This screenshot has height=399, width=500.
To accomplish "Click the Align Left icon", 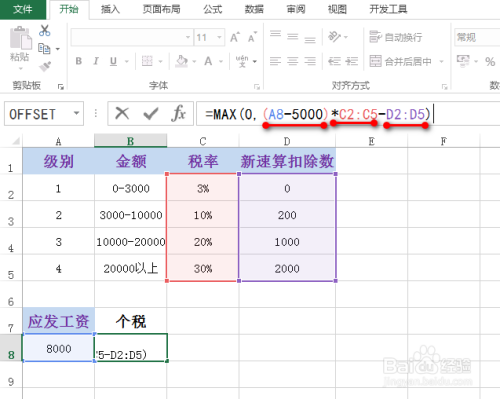I will 275,61.
